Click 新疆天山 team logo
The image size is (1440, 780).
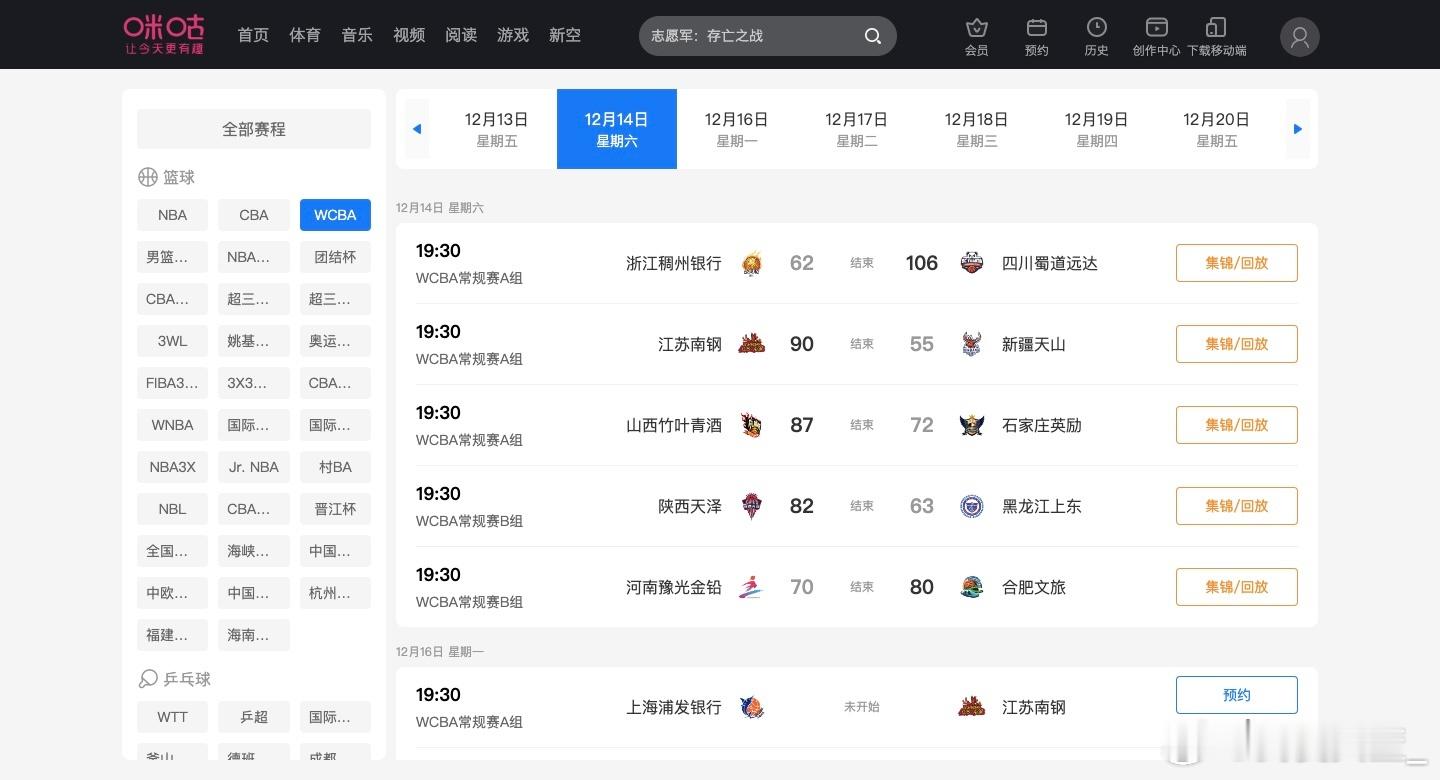[971, 344]
